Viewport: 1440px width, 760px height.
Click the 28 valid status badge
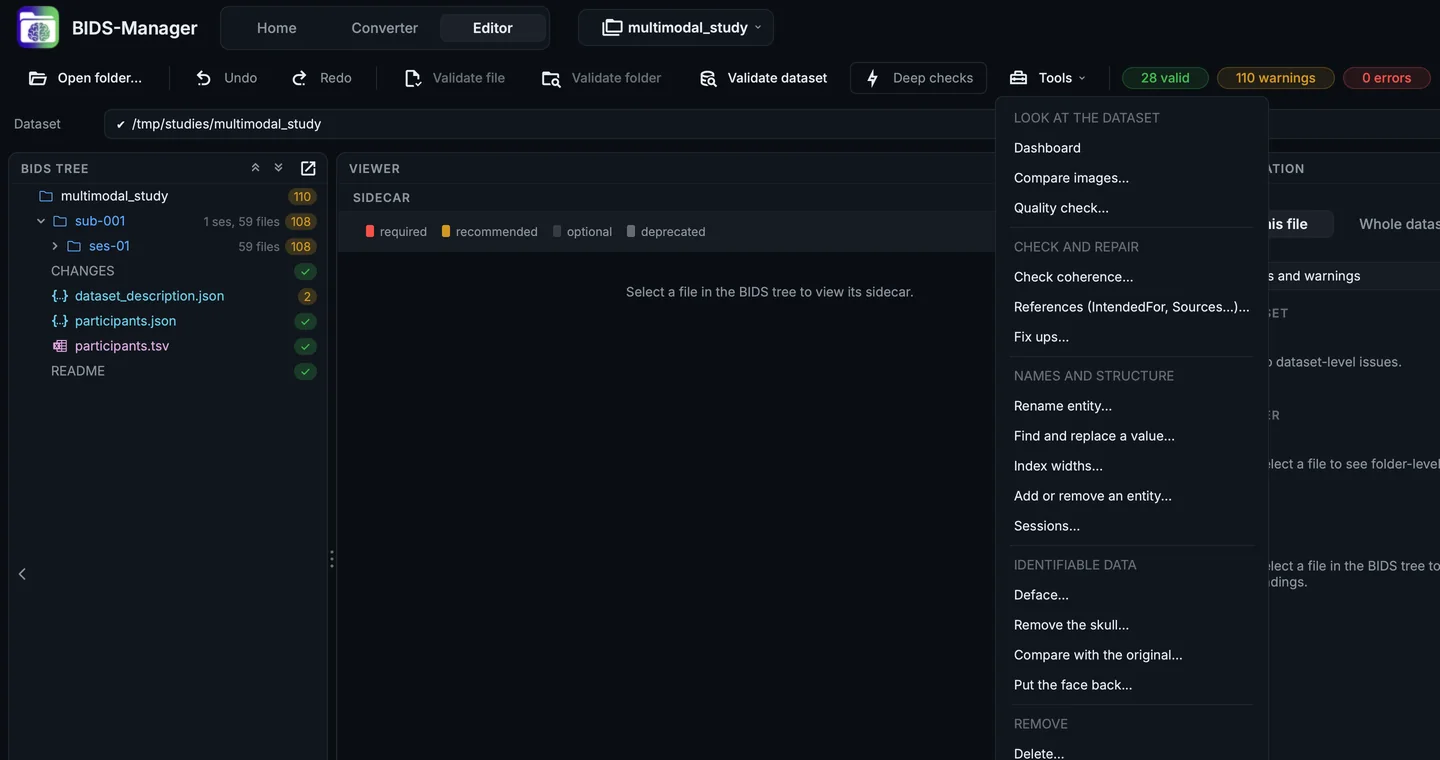click(1165, 78)
